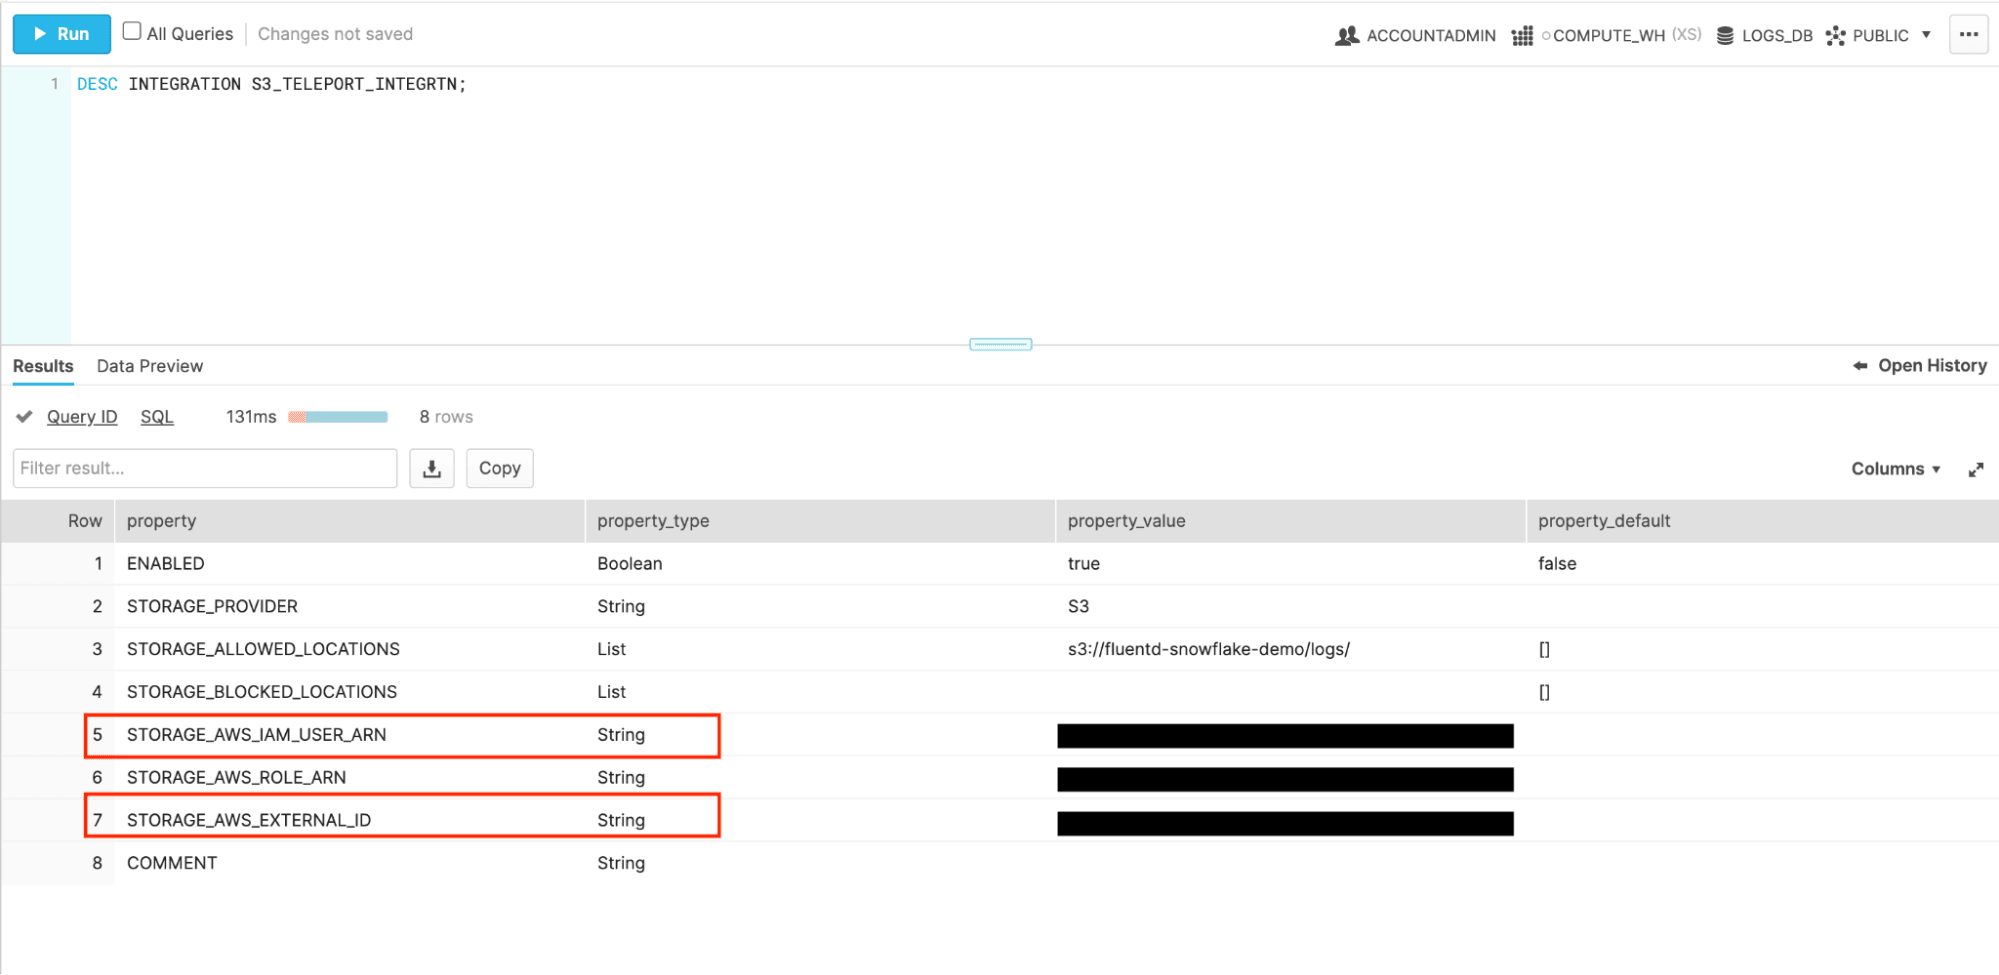The height and width of the screenshot is (975, 1999).
Task: Open the three-dots more options menu
Action: (x=1968, y=34)
